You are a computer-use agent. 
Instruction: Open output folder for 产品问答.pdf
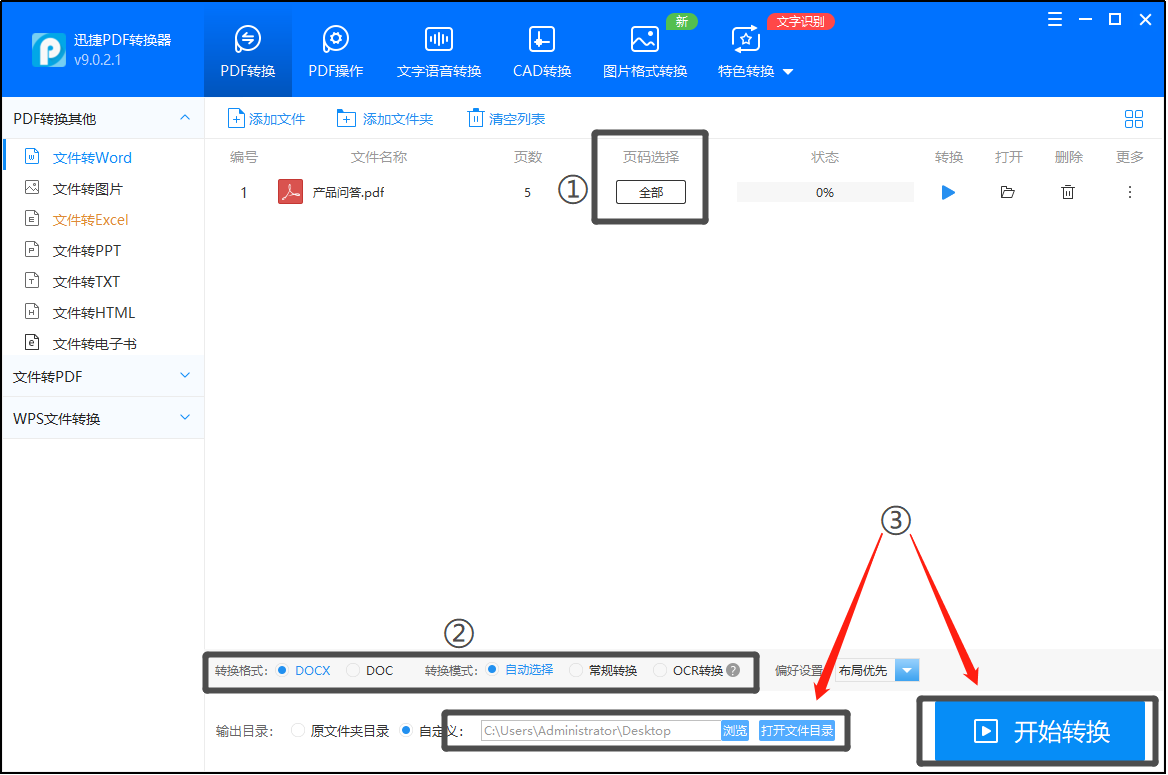(1008, 192)
